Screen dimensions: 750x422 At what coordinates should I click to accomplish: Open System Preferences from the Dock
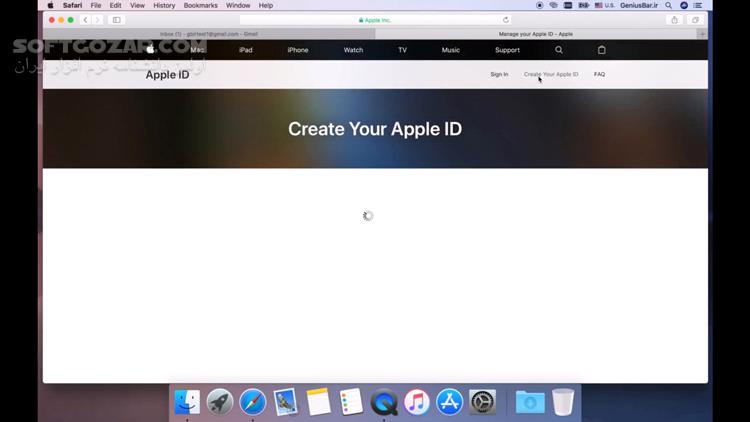tap(482, 402)
